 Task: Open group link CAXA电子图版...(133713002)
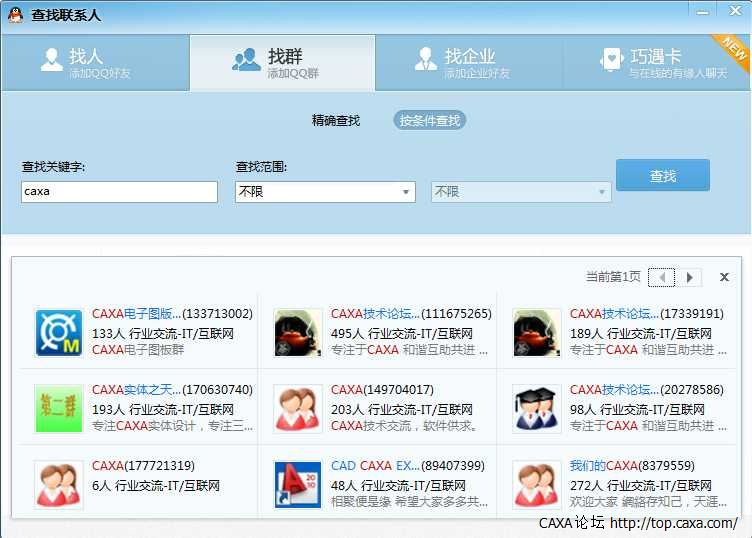(172, 314)
